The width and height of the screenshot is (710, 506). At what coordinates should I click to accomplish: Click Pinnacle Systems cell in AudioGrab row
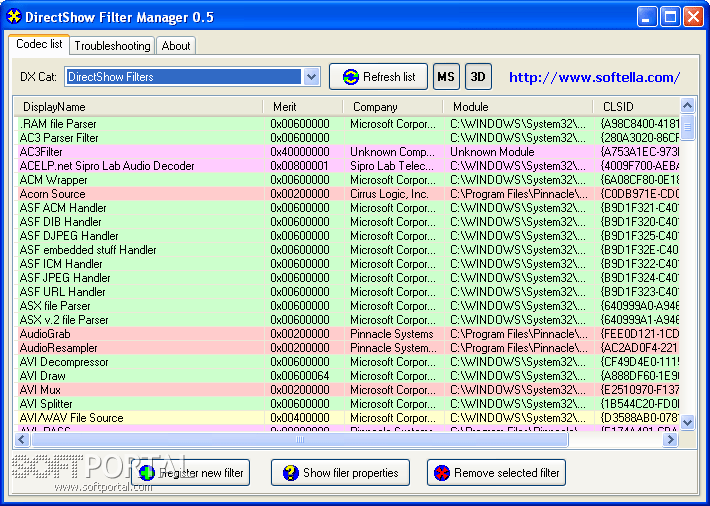click(392, 334)
